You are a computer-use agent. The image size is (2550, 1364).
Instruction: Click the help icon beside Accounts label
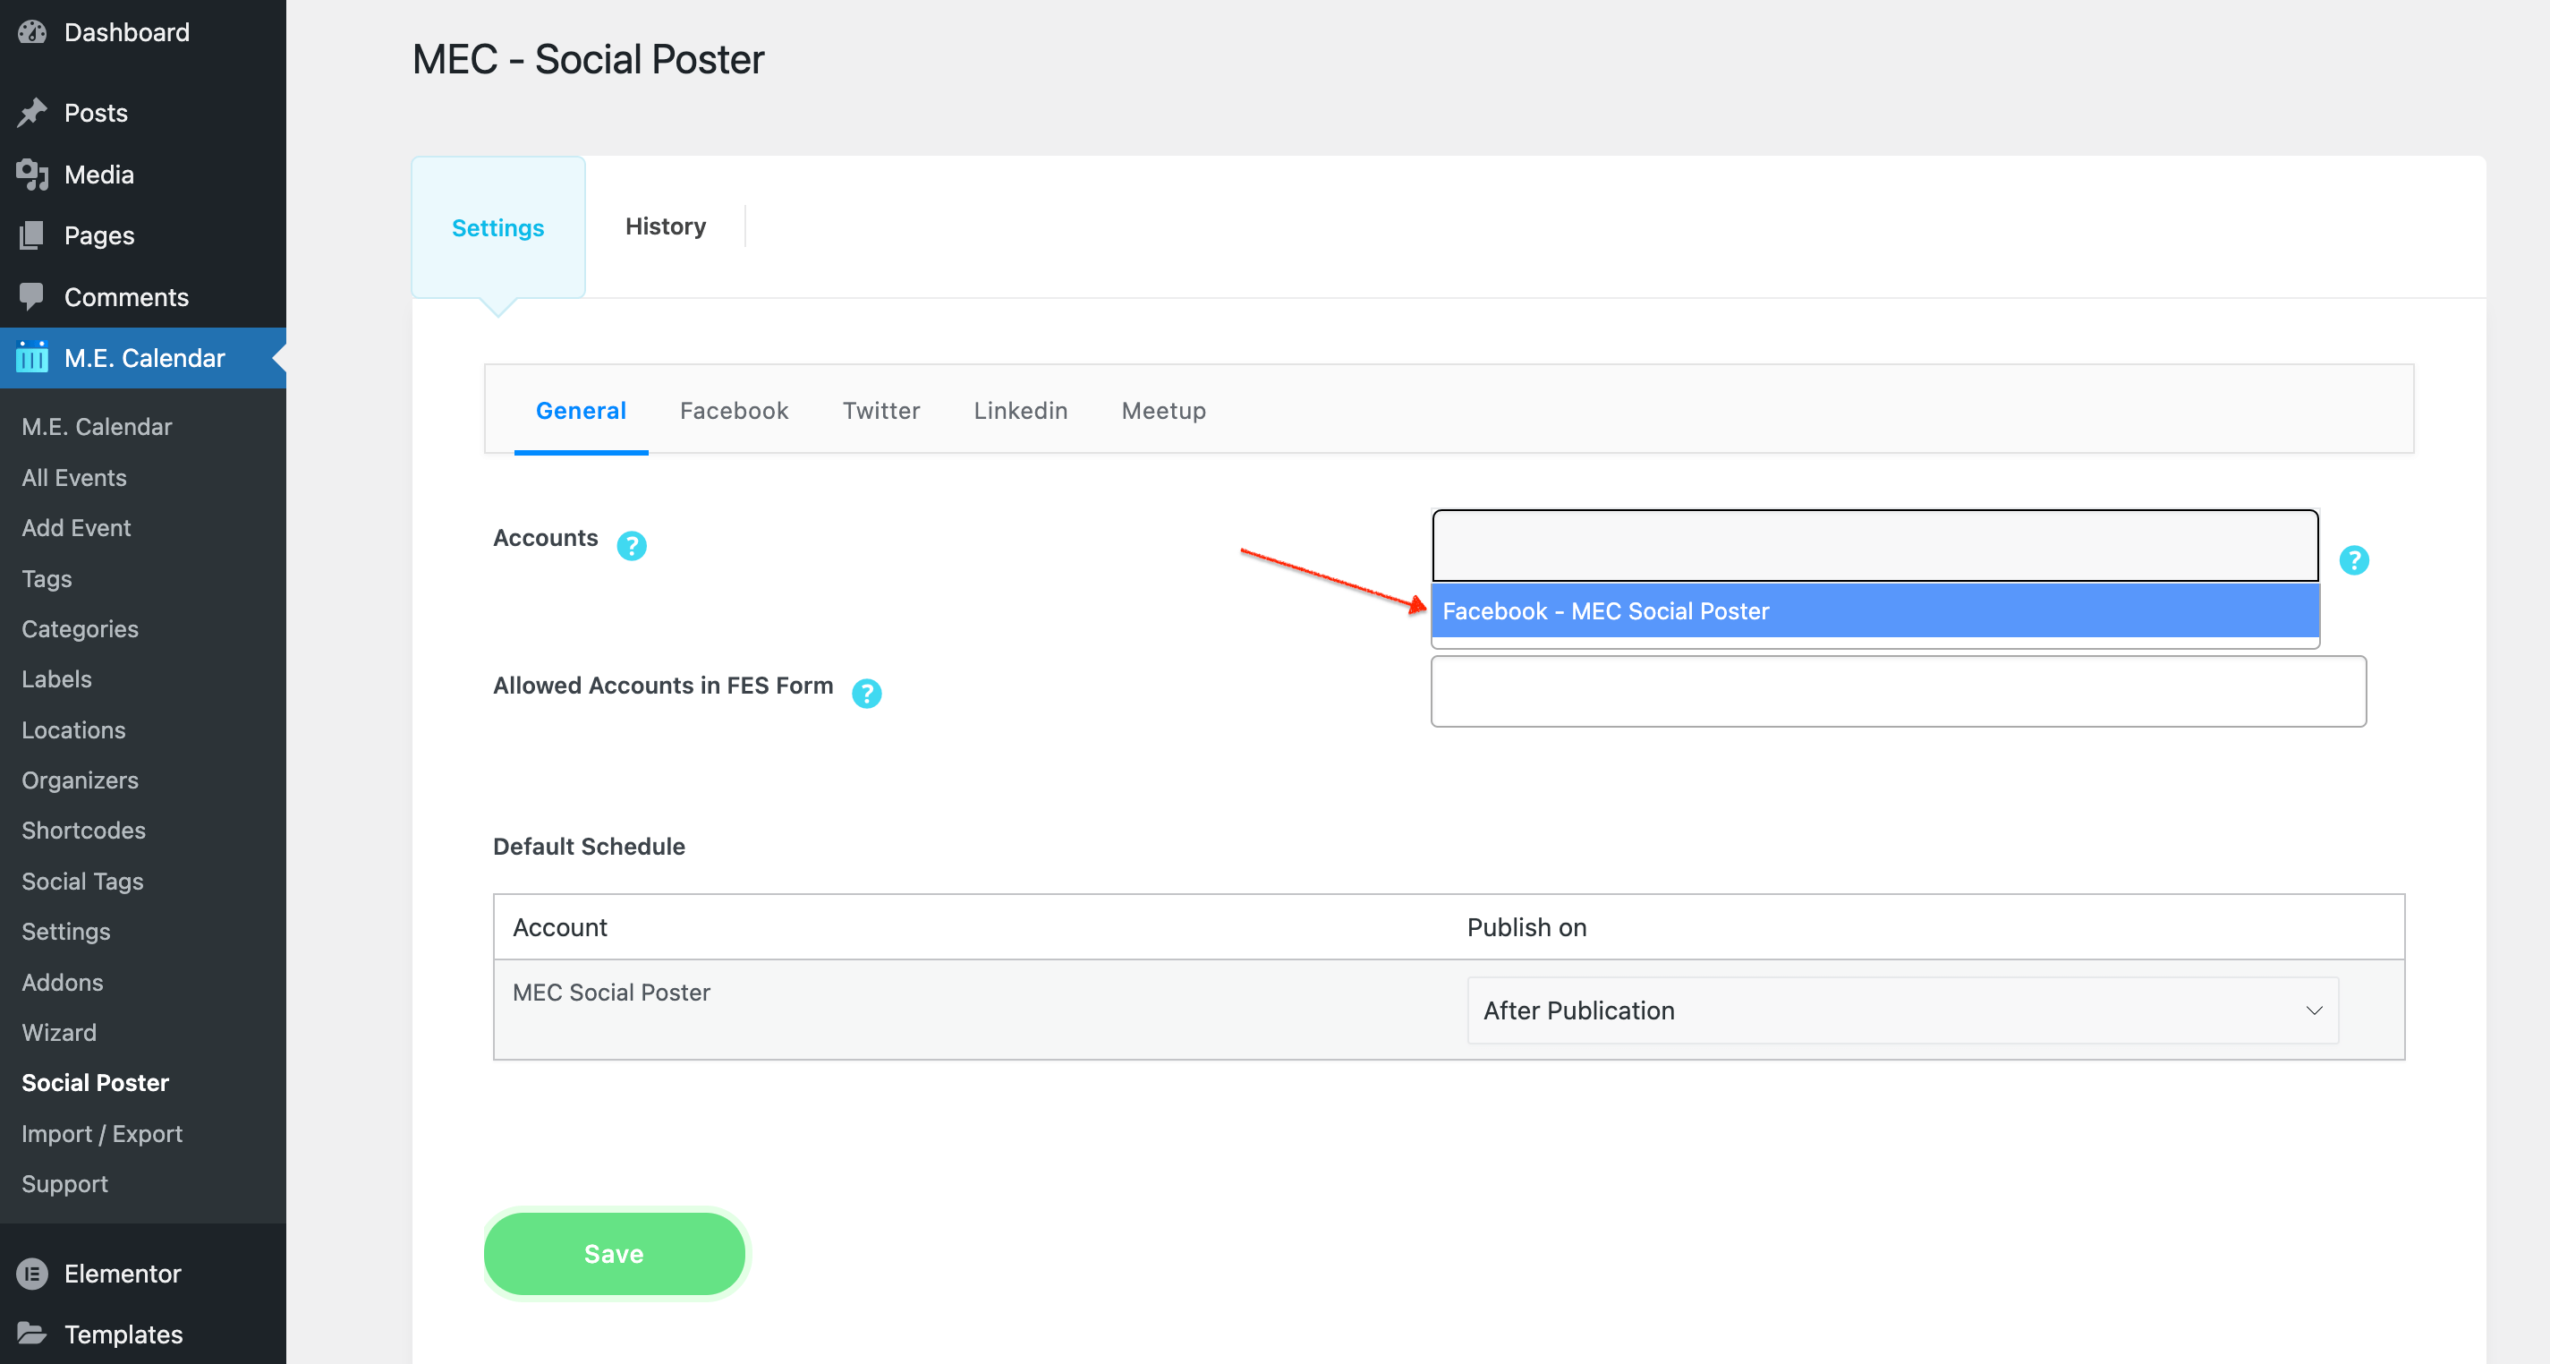631,545
